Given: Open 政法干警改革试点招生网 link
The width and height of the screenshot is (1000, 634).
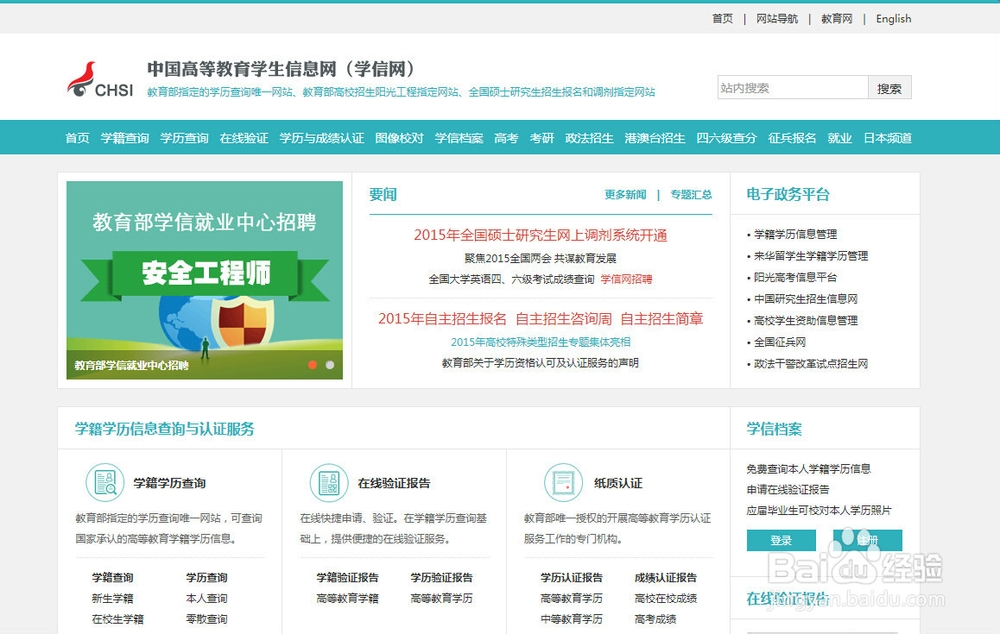Looking at the screenshot, I should (811, 364).
